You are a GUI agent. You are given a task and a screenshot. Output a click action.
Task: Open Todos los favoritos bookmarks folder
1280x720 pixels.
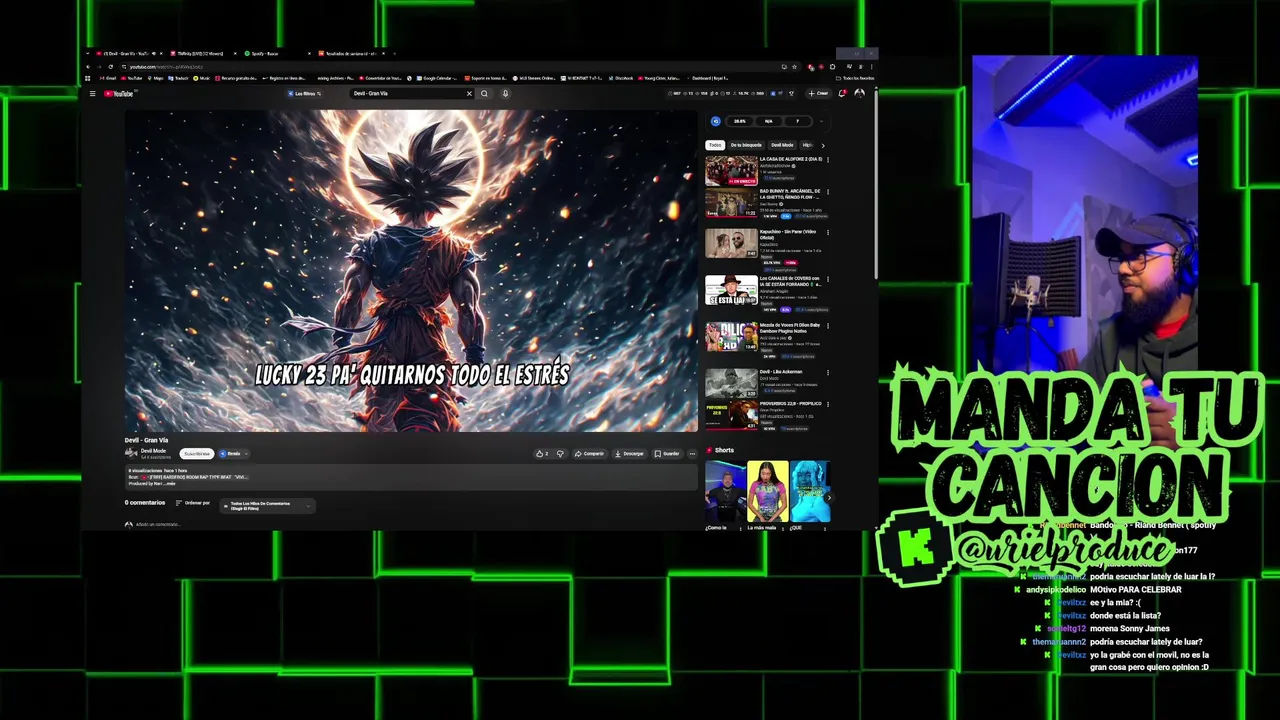coord(856,78)
